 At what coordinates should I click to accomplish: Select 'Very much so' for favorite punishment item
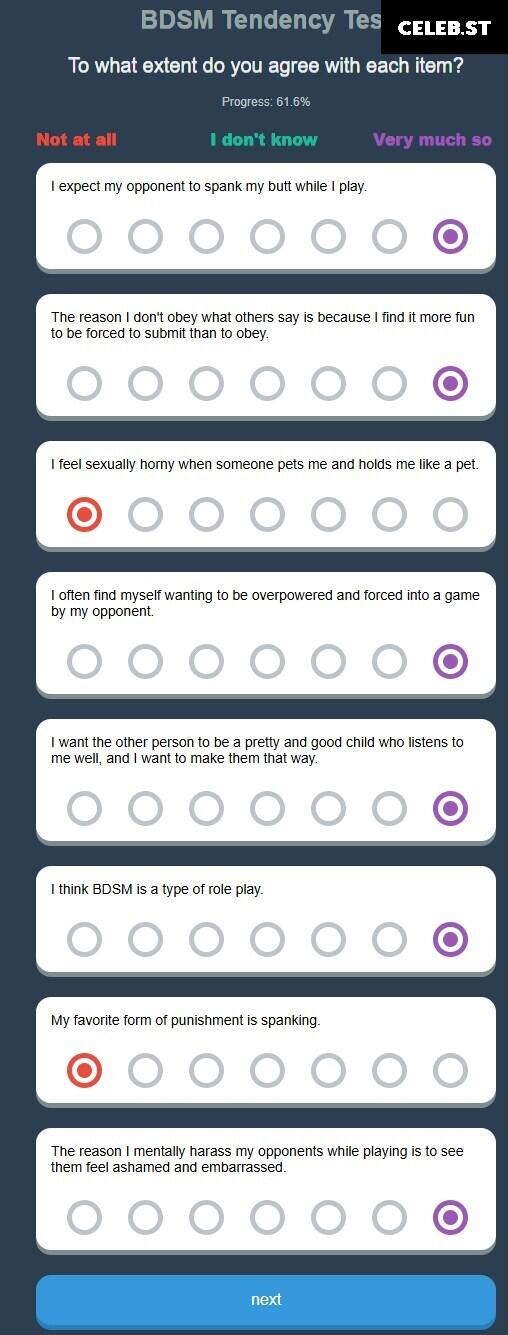pos(450,1071)
